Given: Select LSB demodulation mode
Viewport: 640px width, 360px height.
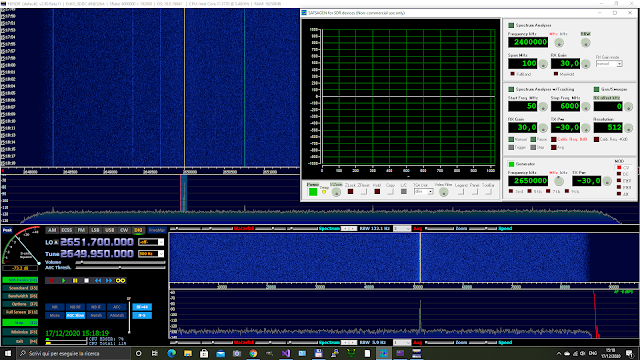Looking at the screenshot, I should (x=96, y=230).
